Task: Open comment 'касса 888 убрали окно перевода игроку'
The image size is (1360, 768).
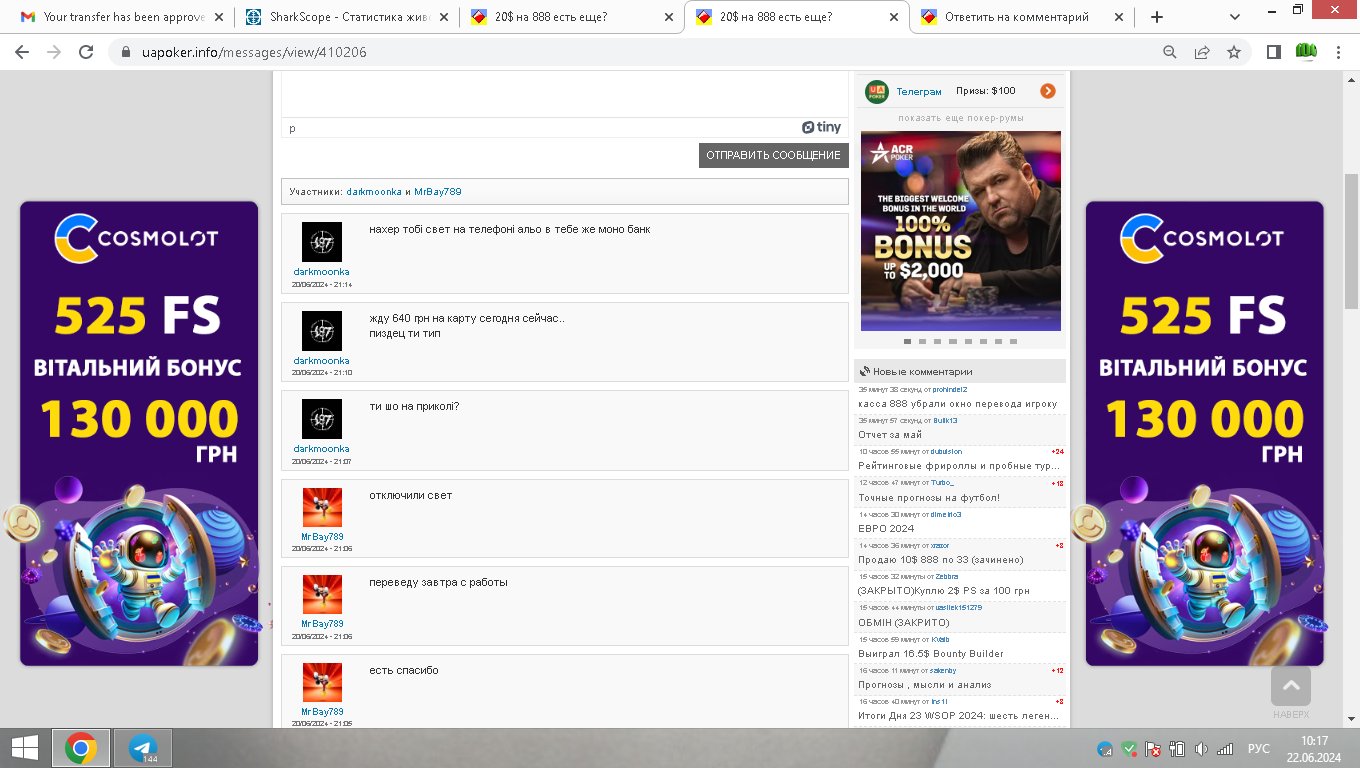Action: click(957, 404)
